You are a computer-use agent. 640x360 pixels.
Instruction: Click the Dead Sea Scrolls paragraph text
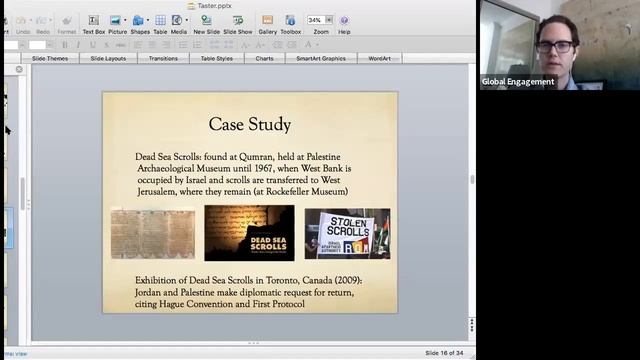tap(243, 174)
